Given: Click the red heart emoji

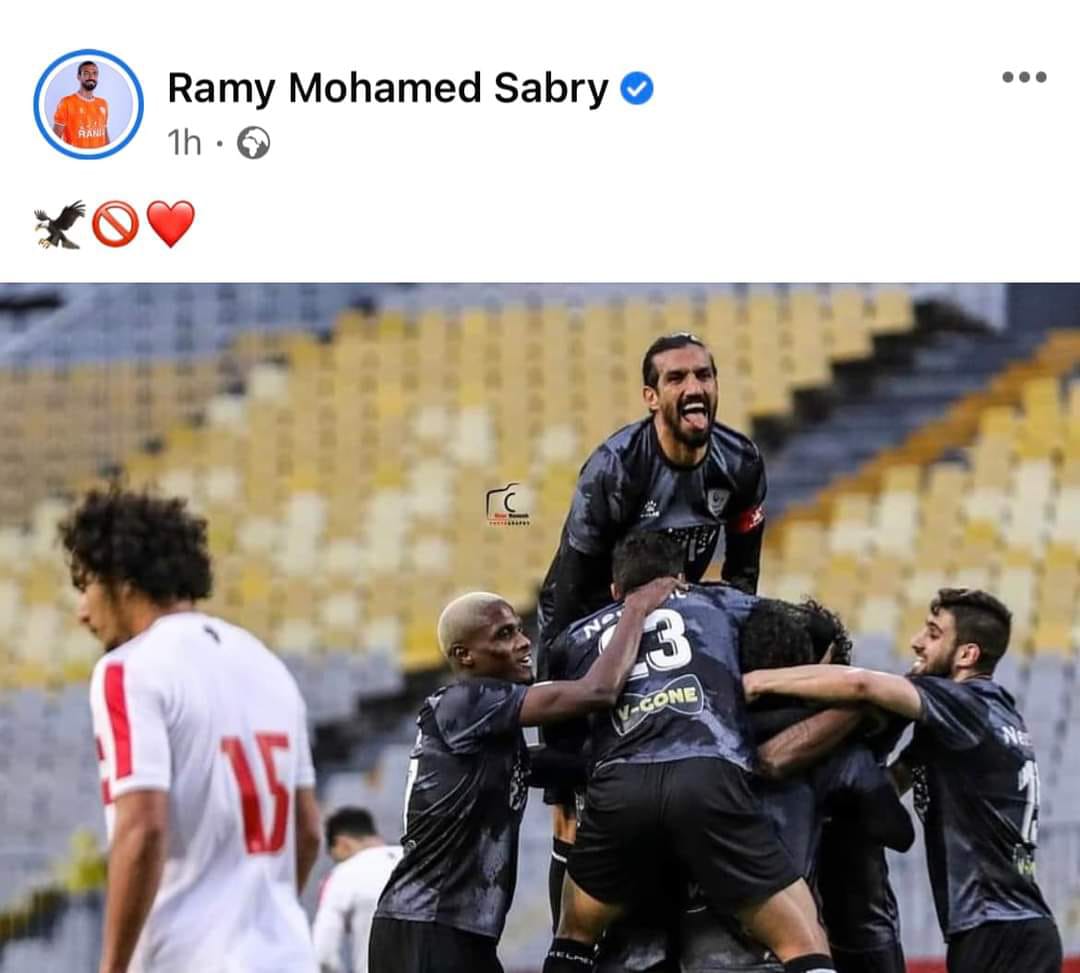Looking at the screenshot, I should point(171,224).
